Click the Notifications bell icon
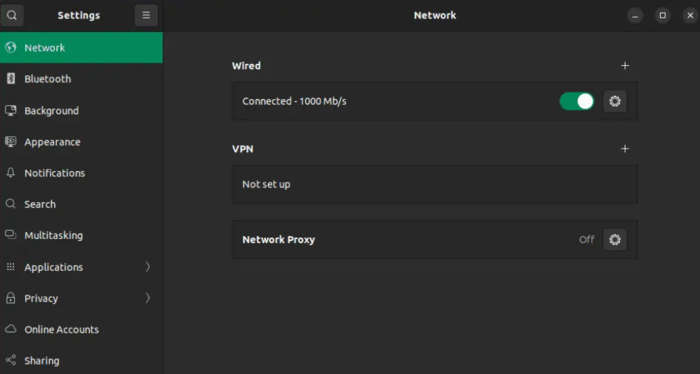The width and height of the screenshot is (700, 374). coord(11,173)
